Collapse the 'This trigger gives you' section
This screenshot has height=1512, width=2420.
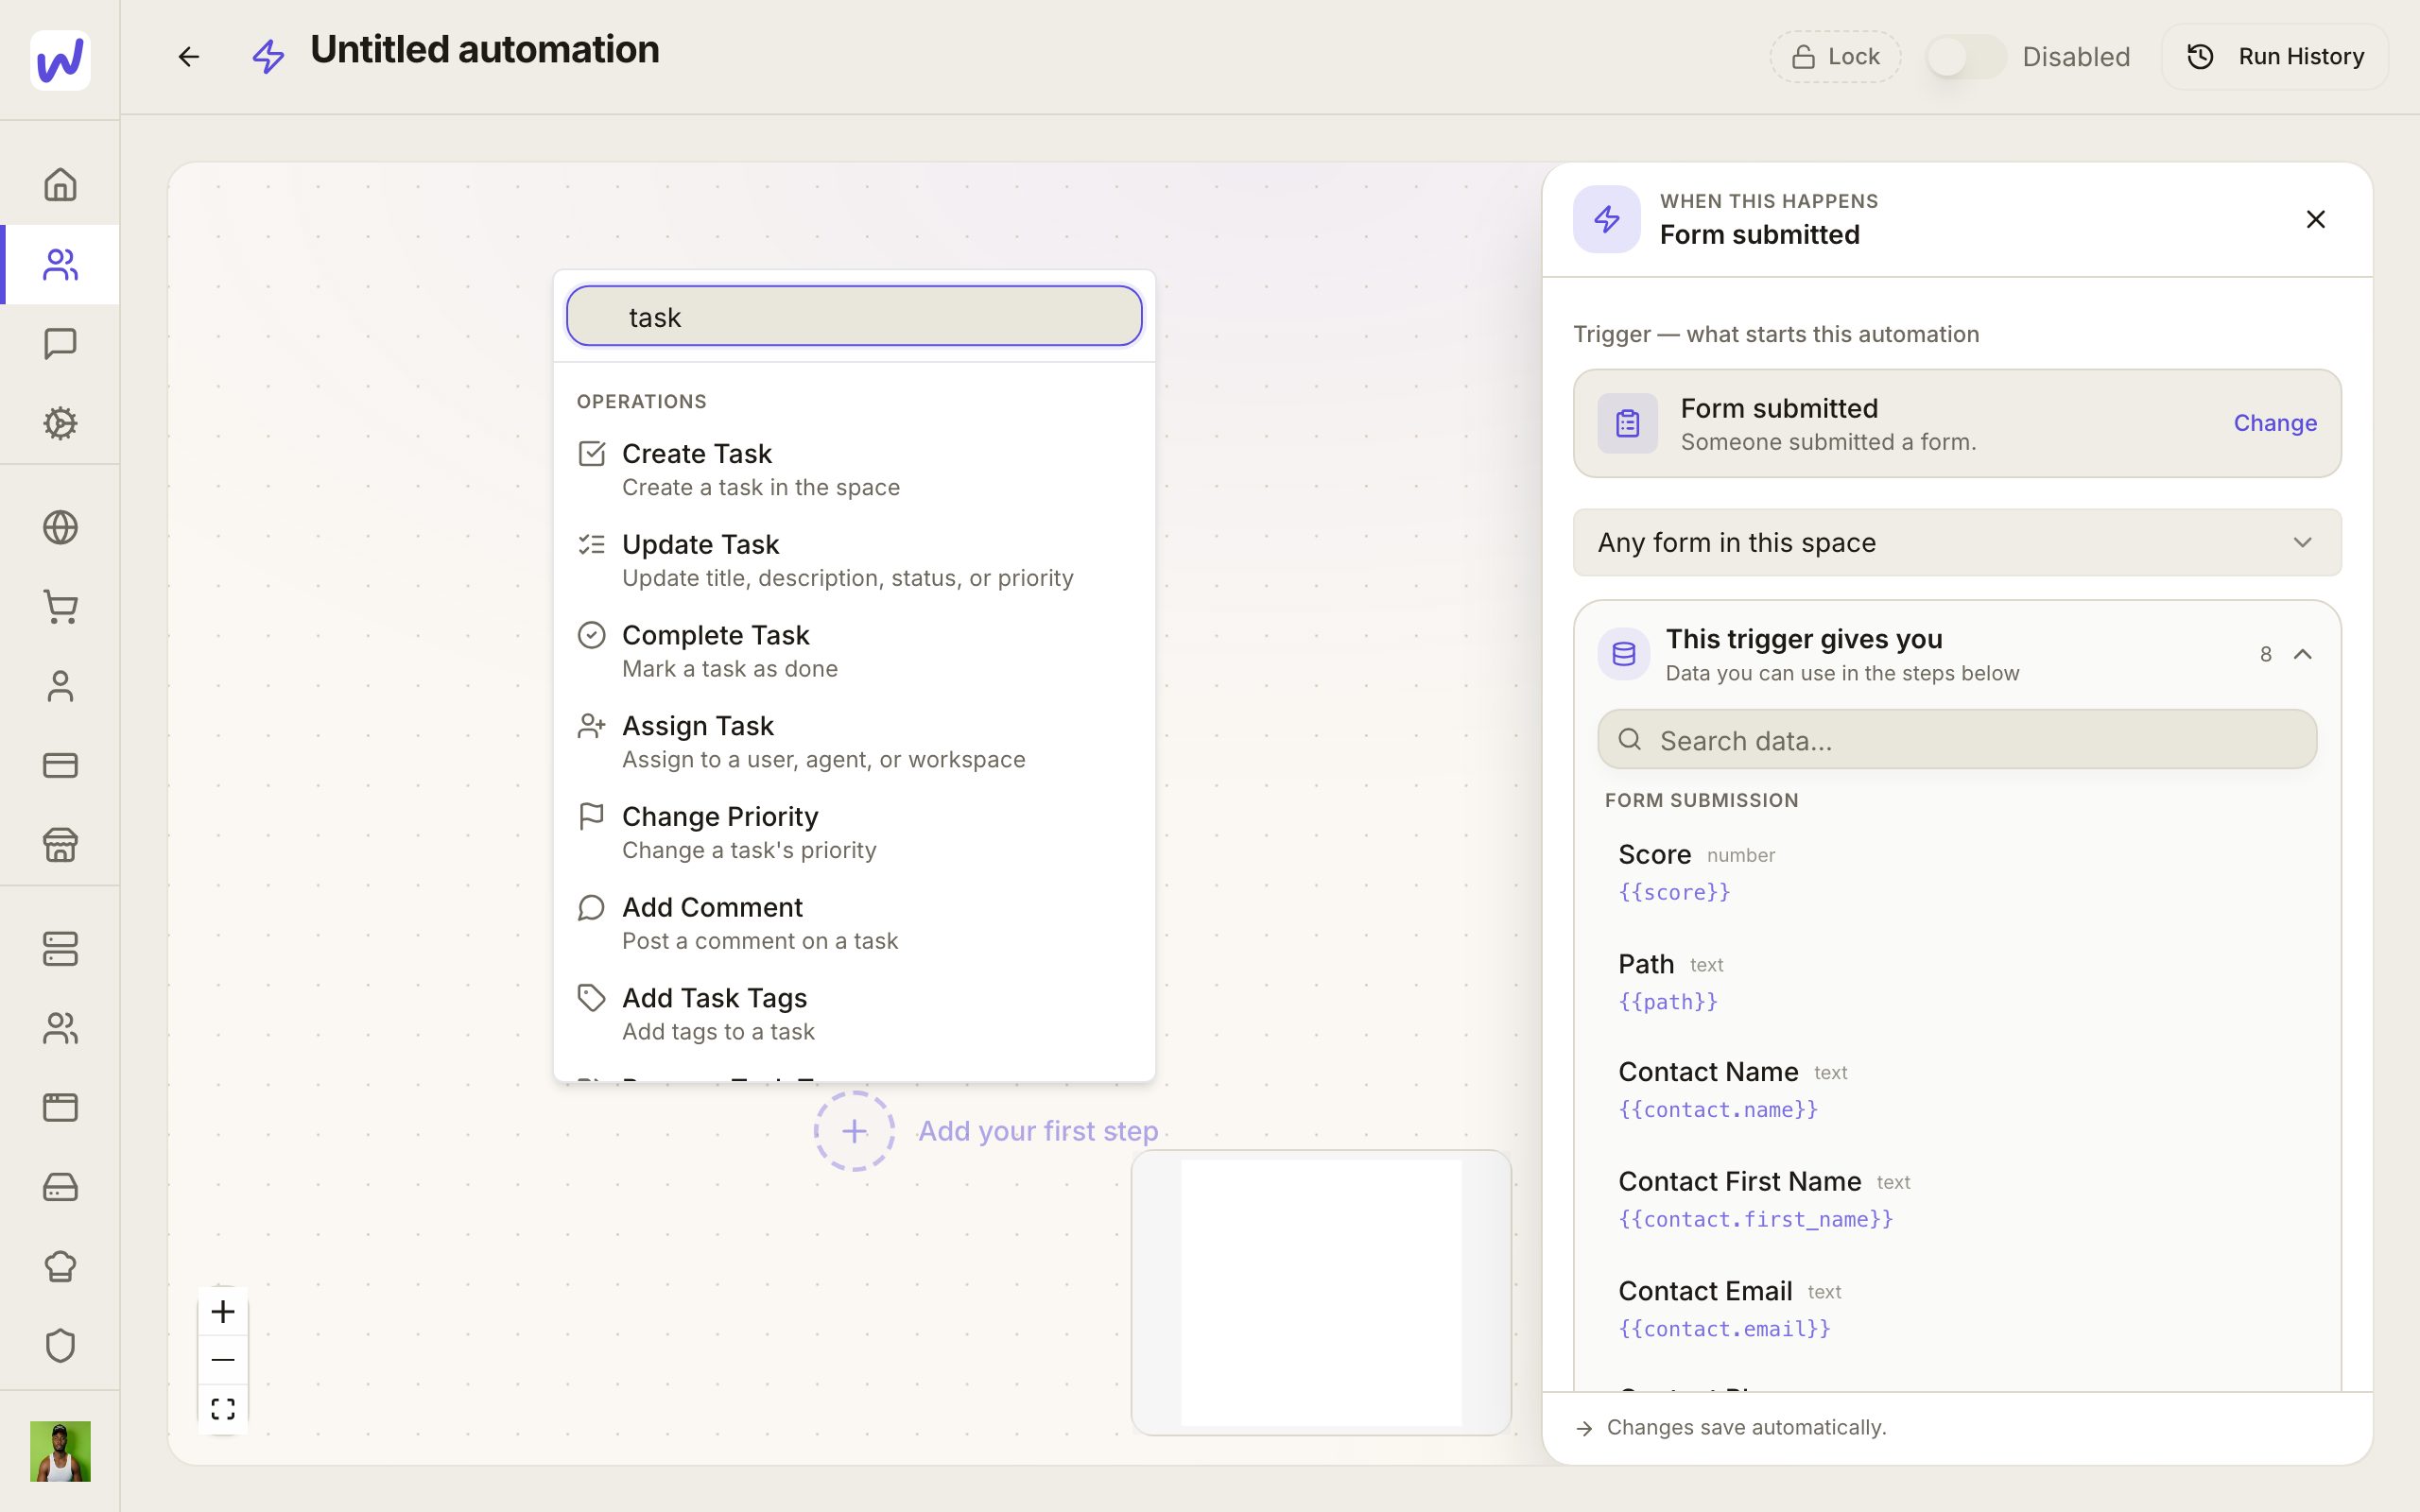2302,654
